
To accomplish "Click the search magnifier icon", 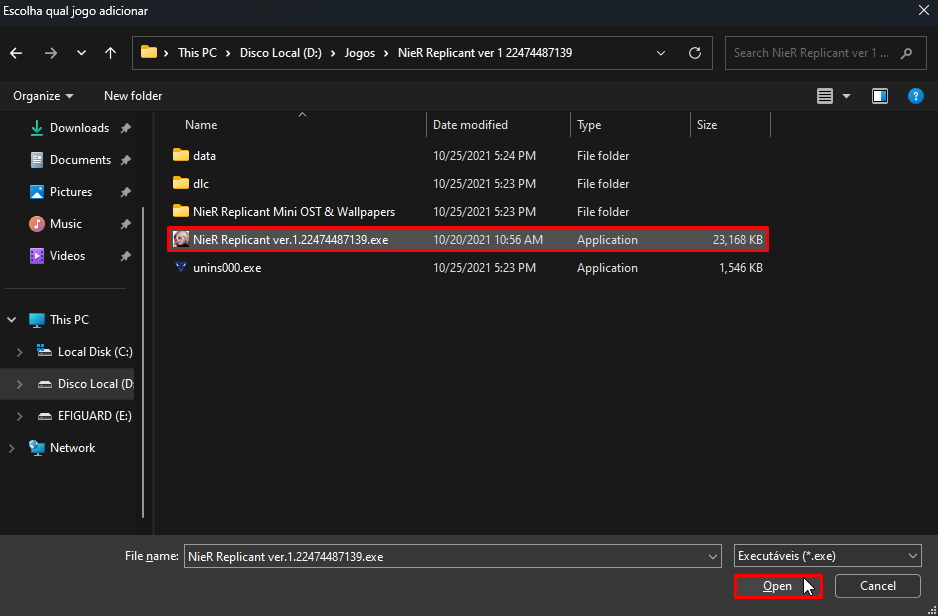I will [x=907, y=53].
